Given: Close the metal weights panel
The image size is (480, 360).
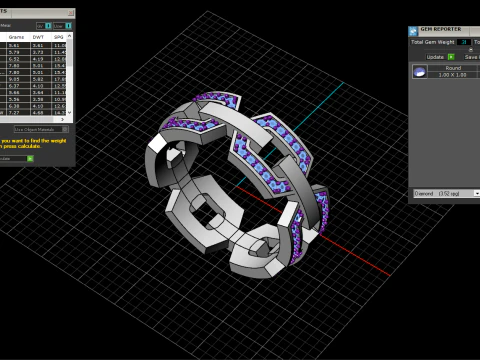Looking at the screenshot, I should [71, 13].
